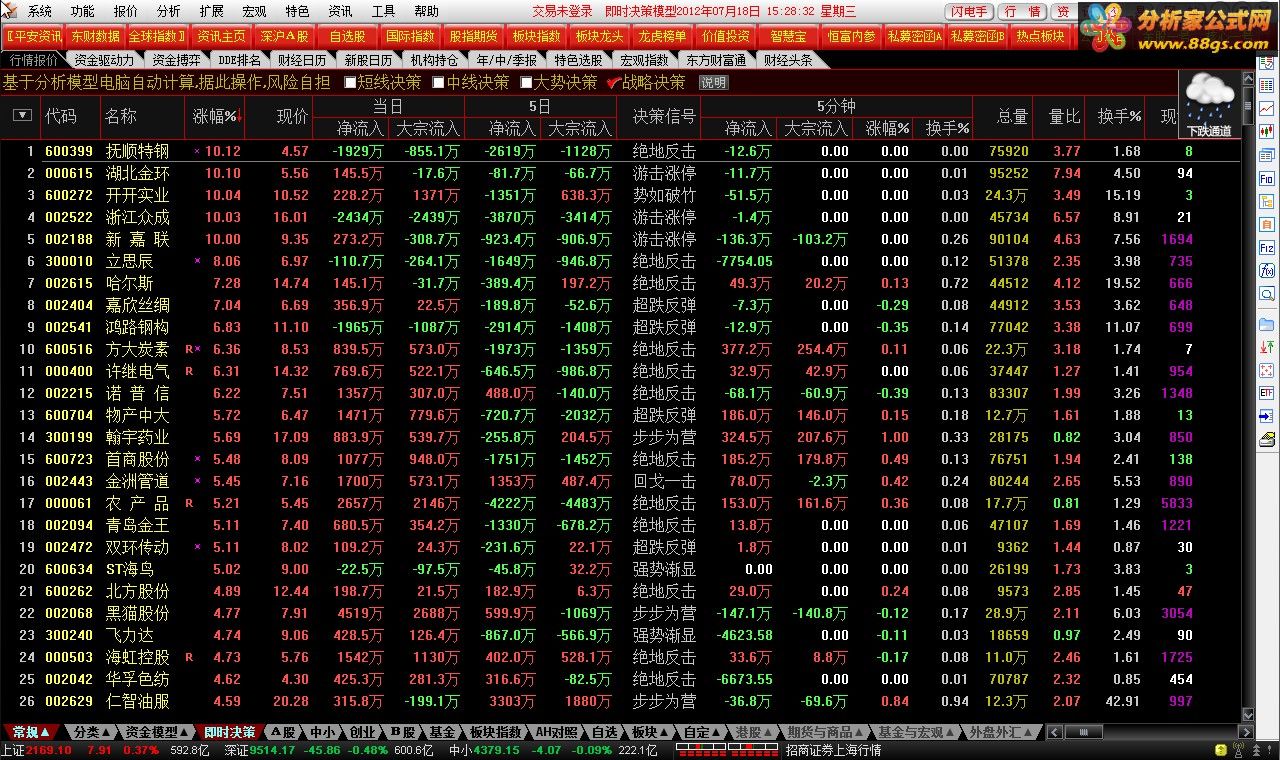Open the 热点板块 red toolbar button

tap(1040, 36)
